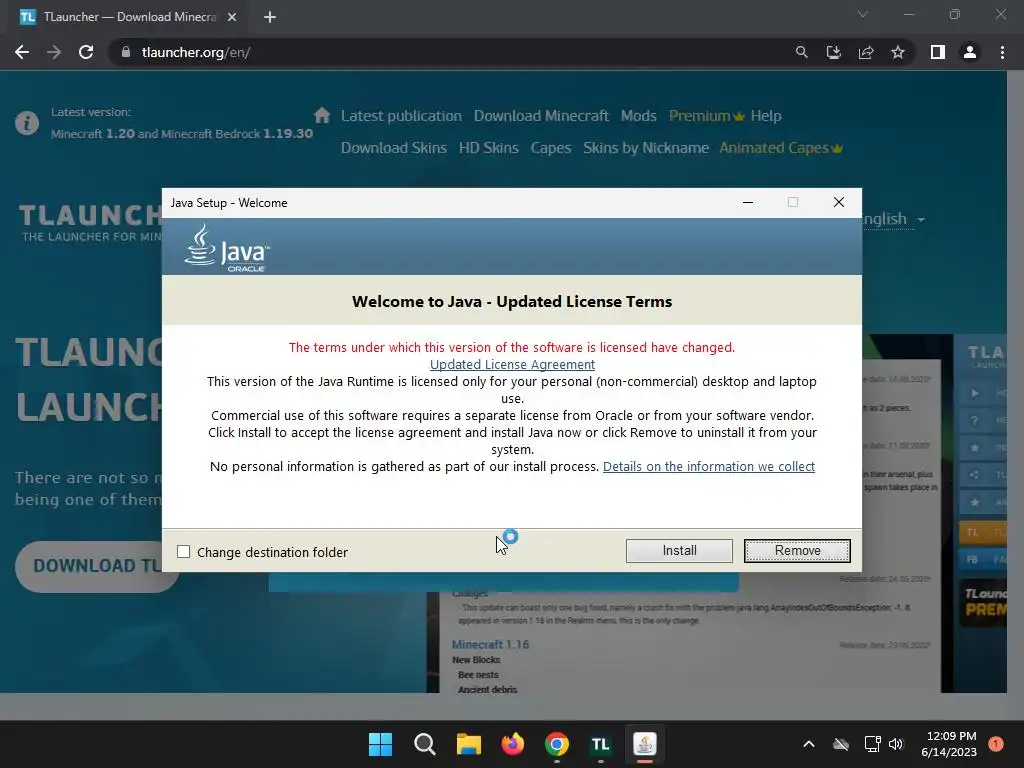This screenshot has width=1024, height=768.
Task: Open HD Skins menu item
Action: point(488,148)
